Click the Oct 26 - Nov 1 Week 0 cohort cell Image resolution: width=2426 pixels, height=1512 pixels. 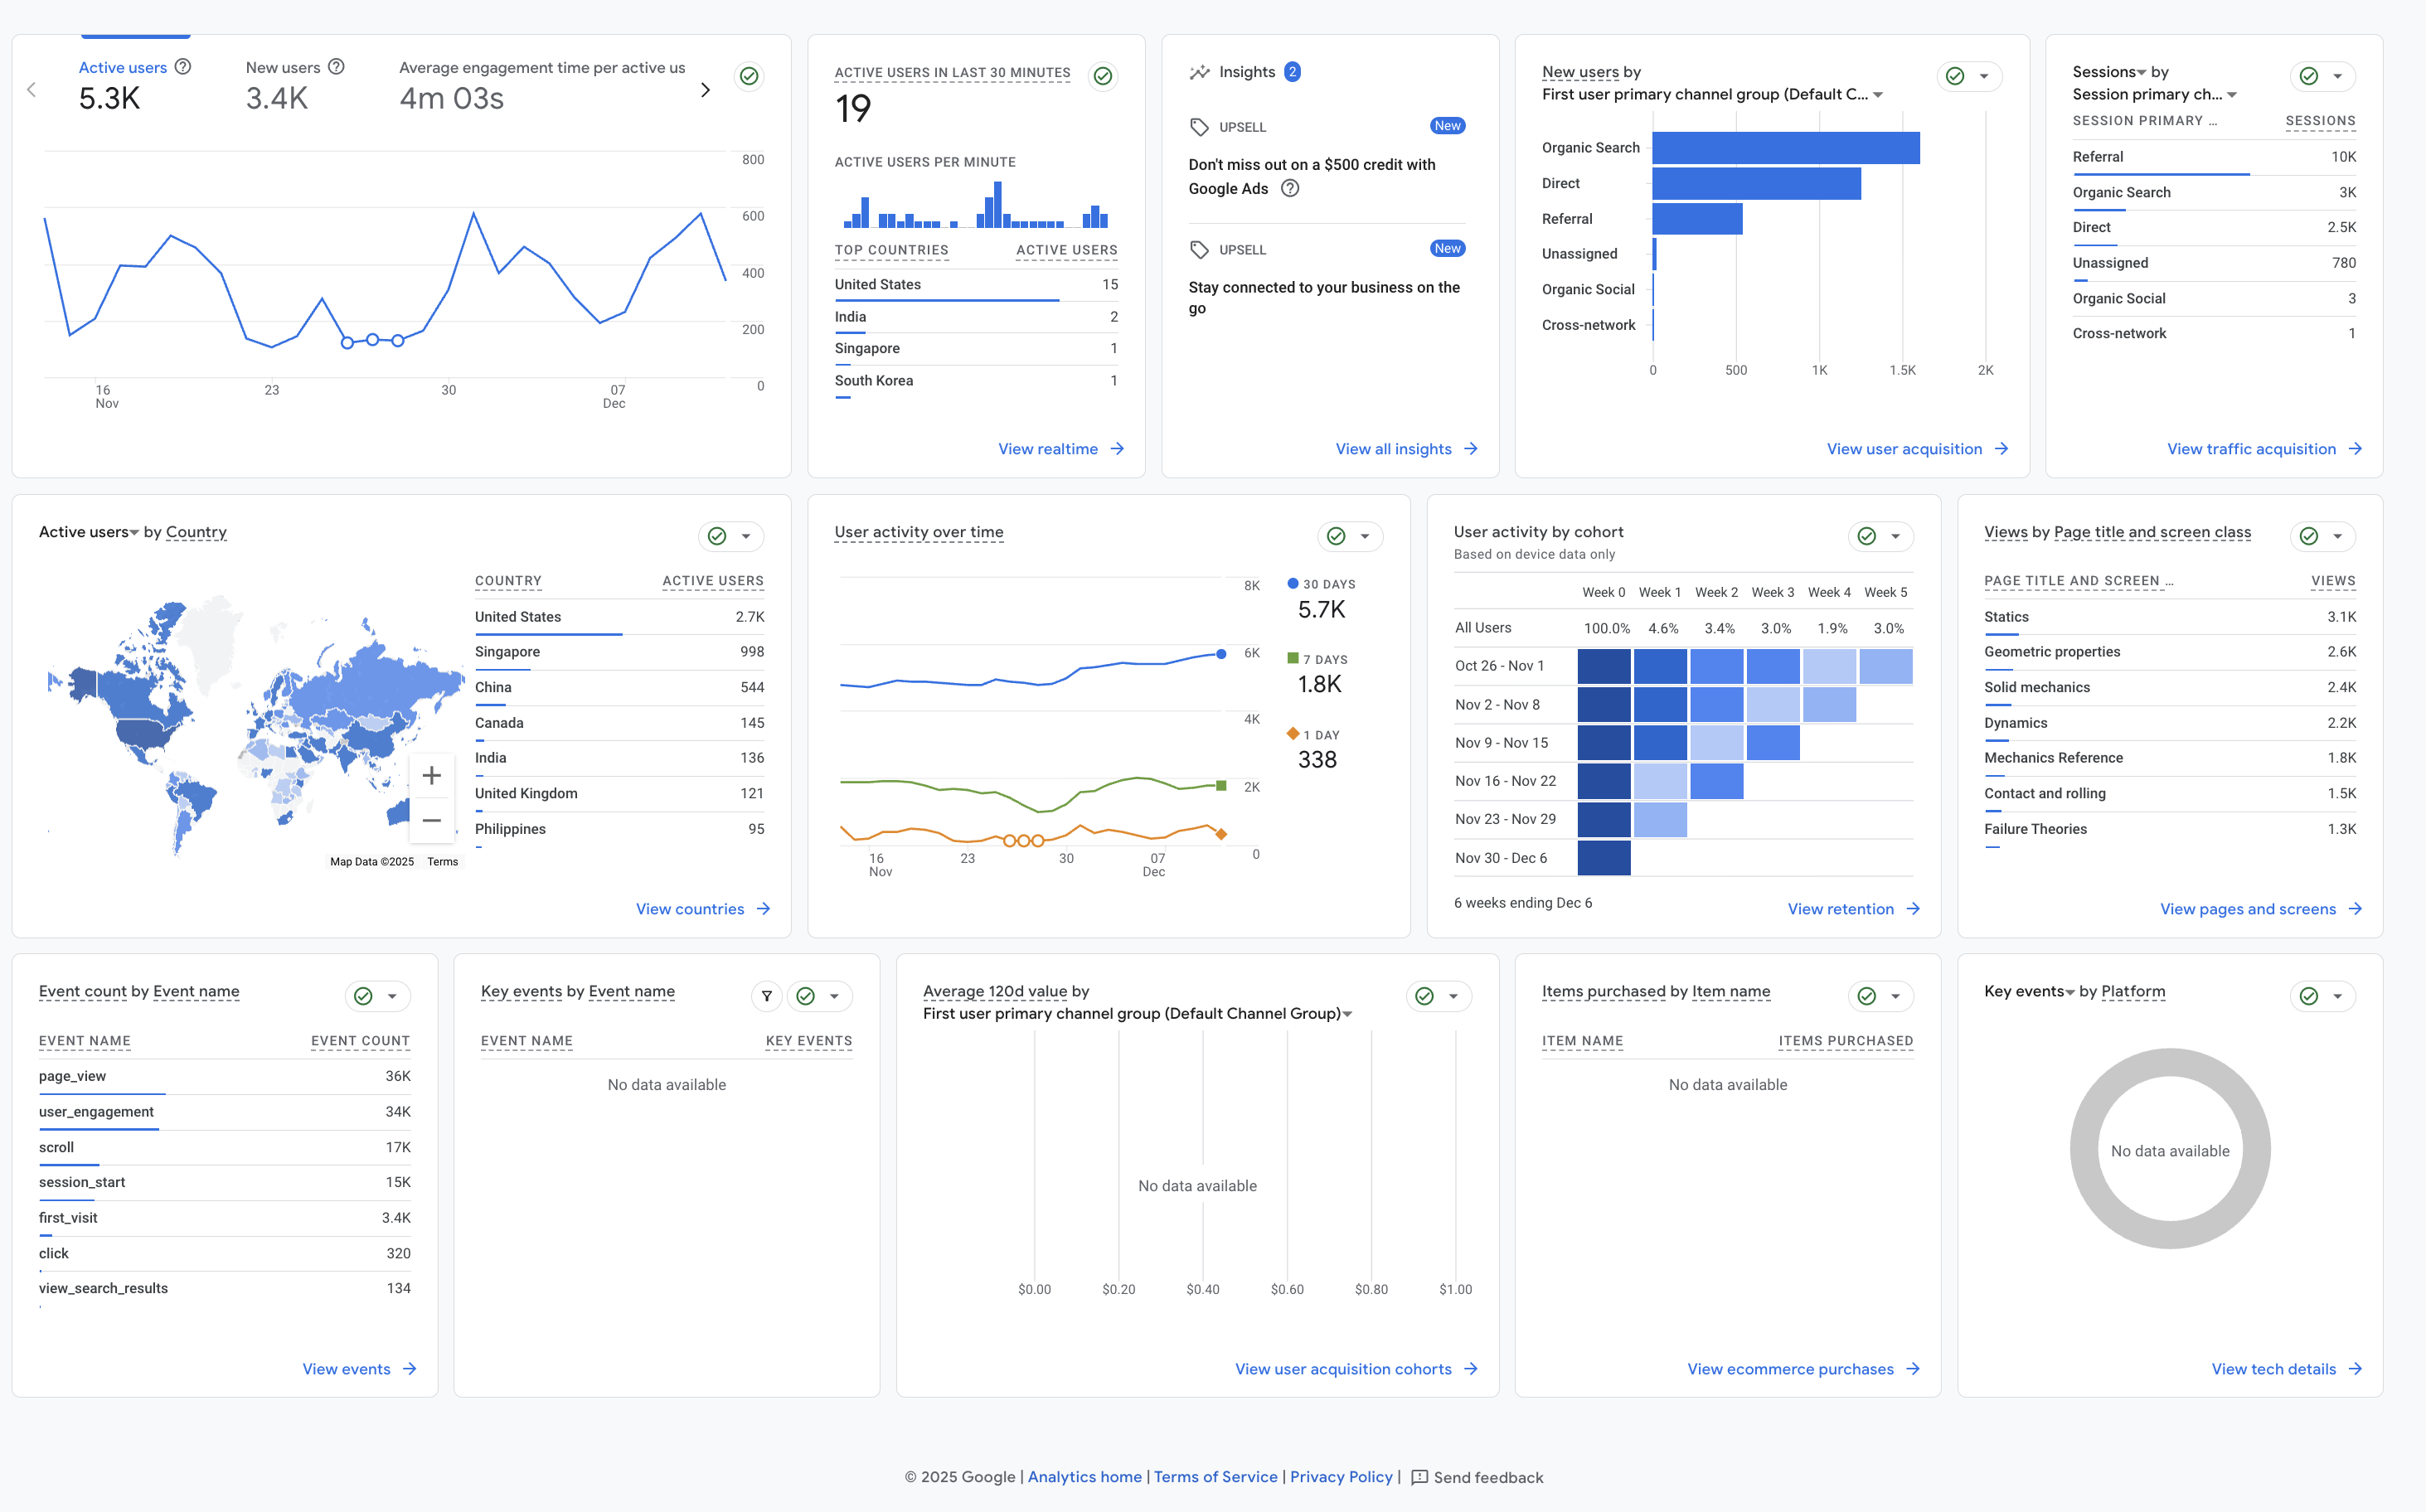(x=1604, y=666)
